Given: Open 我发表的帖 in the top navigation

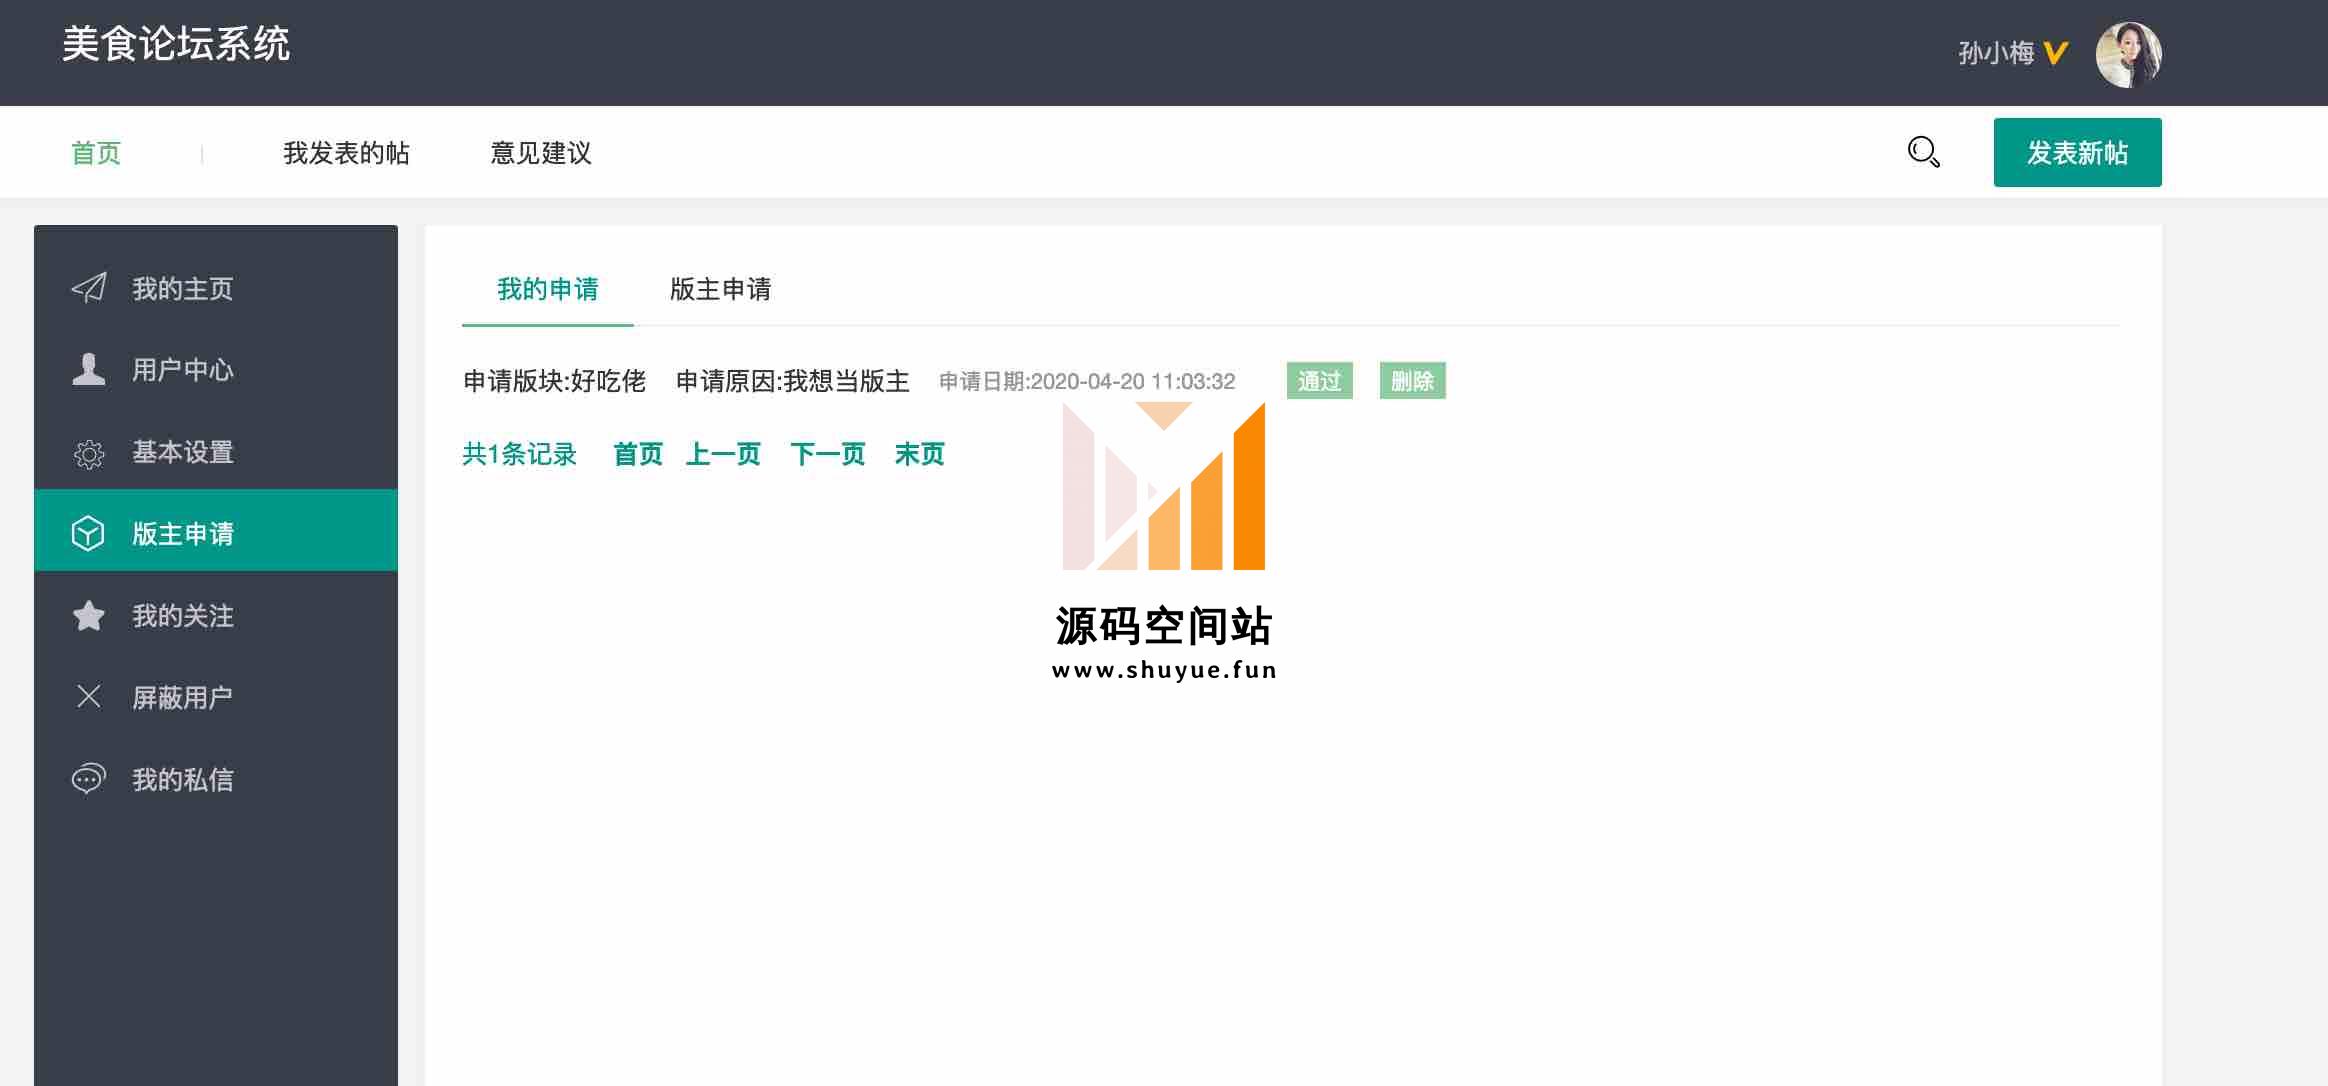Looking at the screenshot, I should [x=346, y=153].
